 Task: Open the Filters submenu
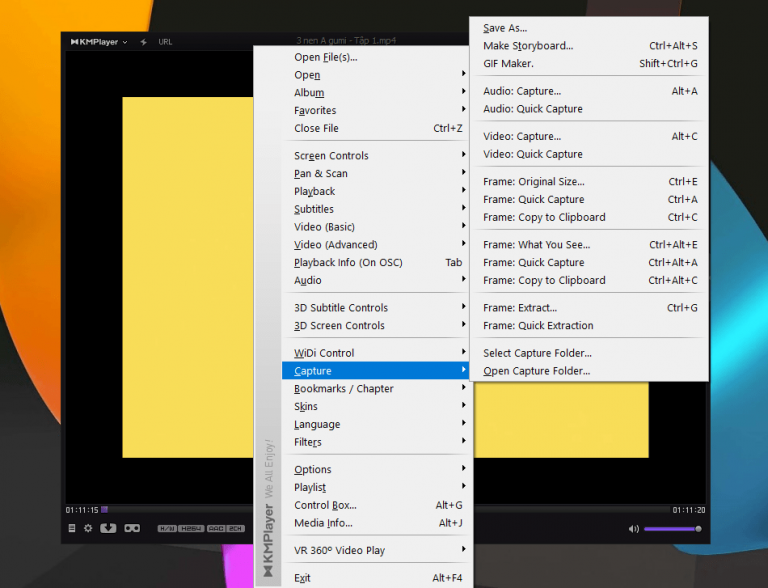377,442
